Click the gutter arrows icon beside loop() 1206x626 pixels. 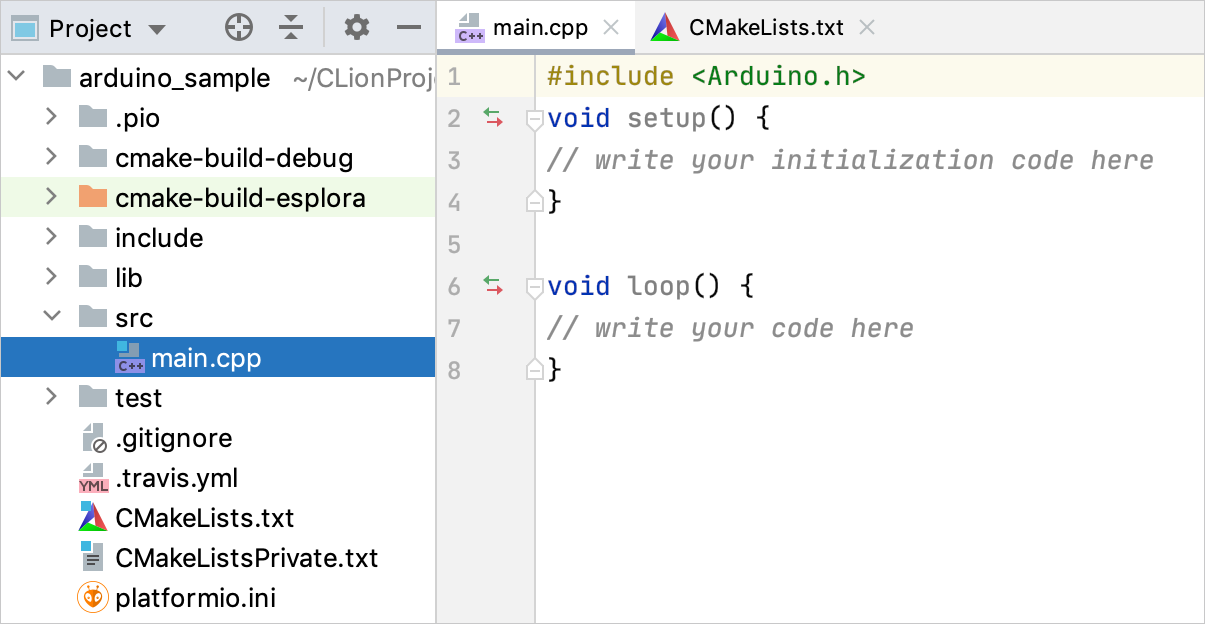[x=493, y=286]
